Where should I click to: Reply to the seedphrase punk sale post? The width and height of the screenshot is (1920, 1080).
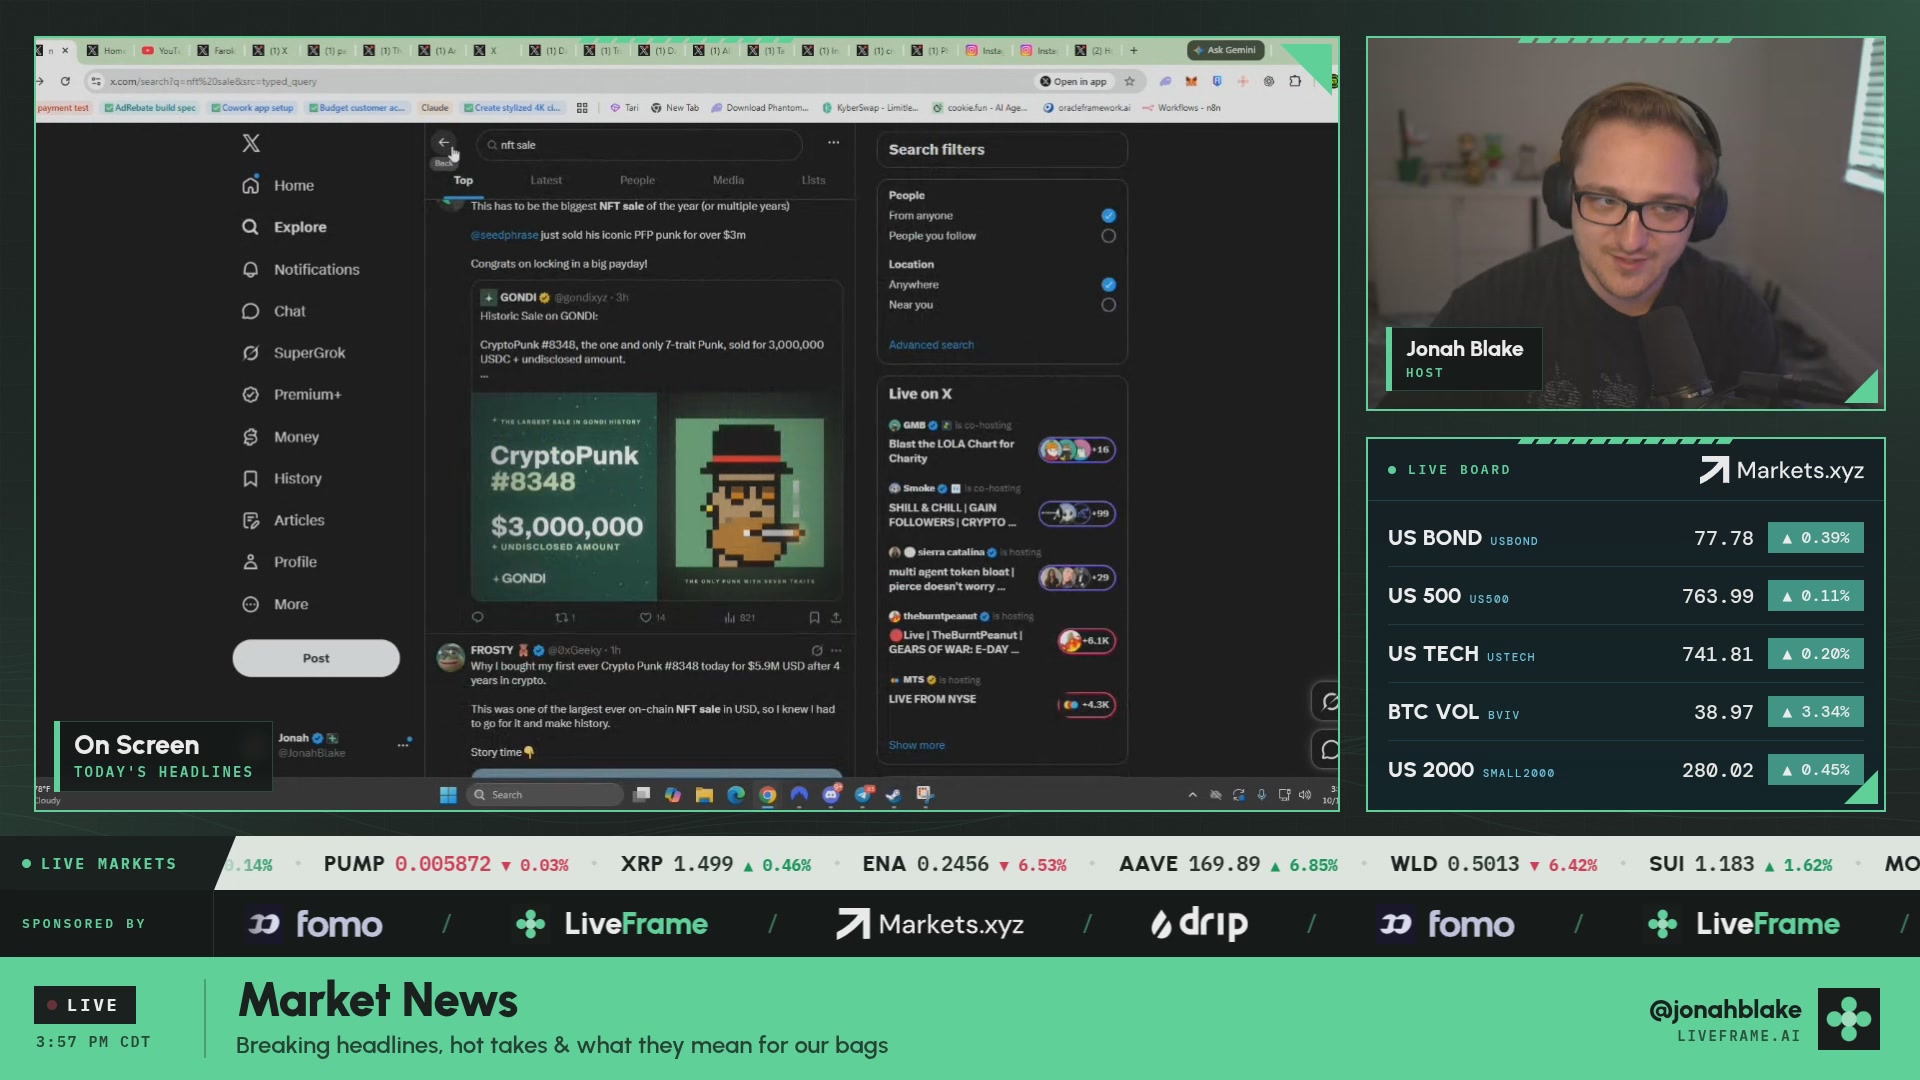click(477, 618)
